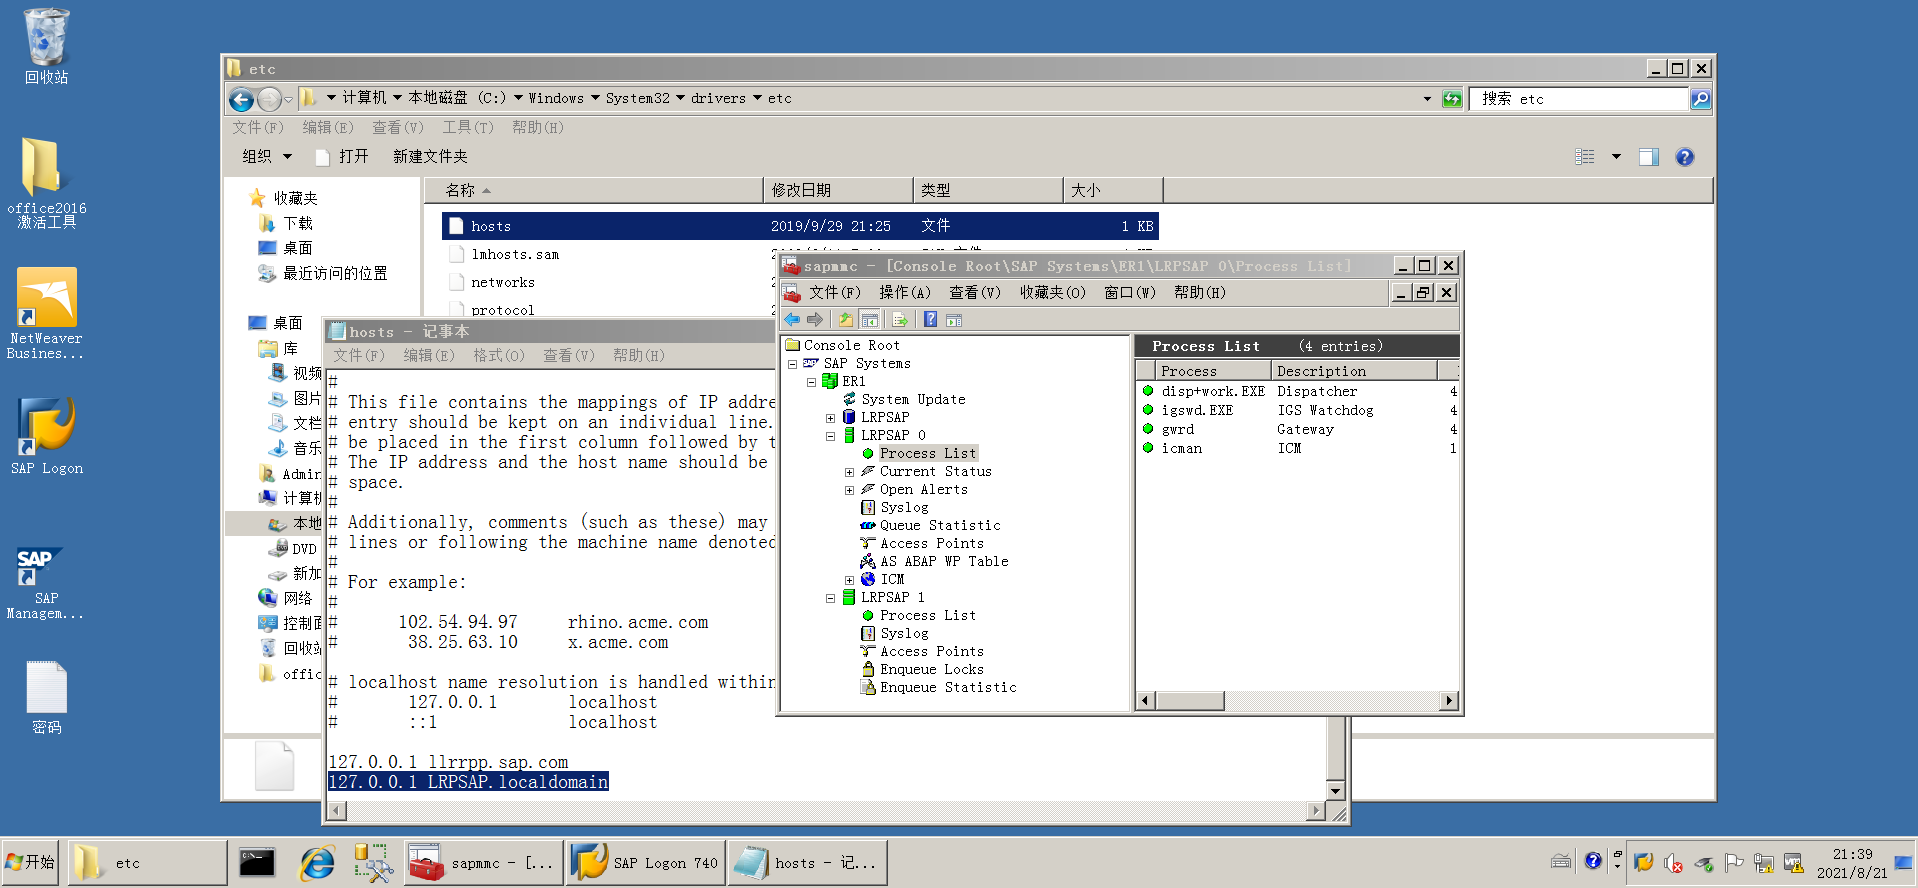This screenshot has width=1918, height=888.
Task: Click the Process column header
Action: pos(1213,371)
